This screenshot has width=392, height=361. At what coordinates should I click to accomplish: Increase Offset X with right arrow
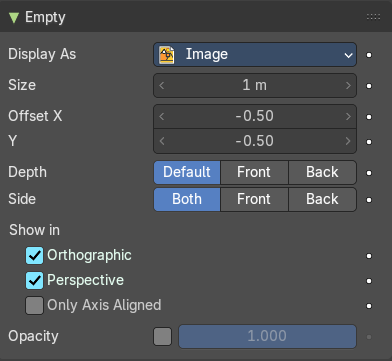(x=348, y=116)
